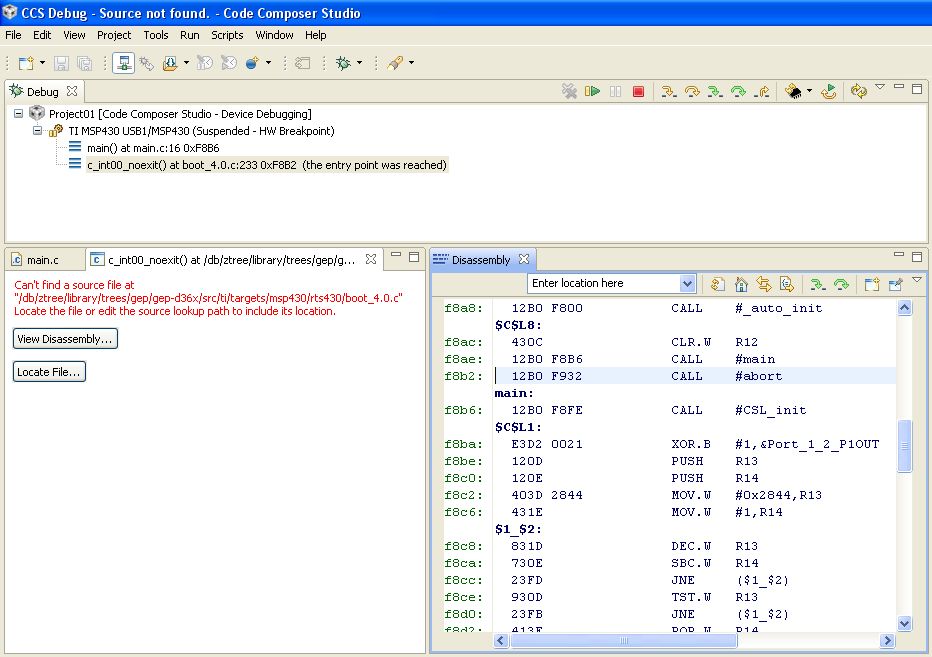The width and height of the screenshot is (932, 657).
Task: Click the View Disassembly... button
Action: coord(65,339)
